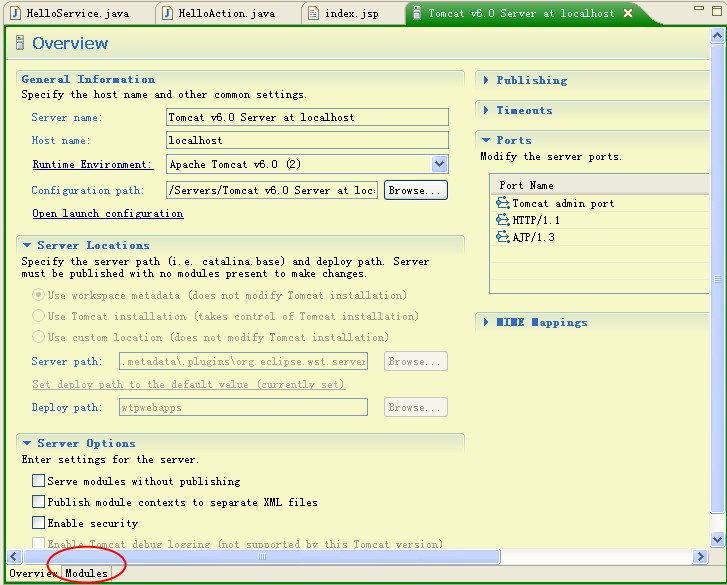Click the server icon on the Tomcat tab
The height and width of the screenshot is (585, 727).
point(417,13)
